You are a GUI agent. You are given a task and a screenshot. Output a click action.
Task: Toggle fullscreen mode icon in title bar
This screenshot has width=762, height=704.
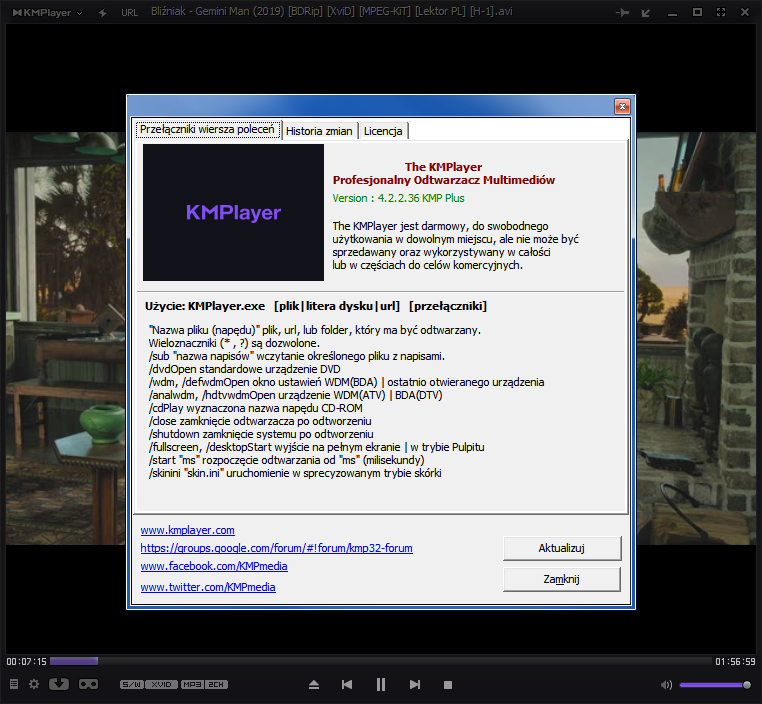721,12
